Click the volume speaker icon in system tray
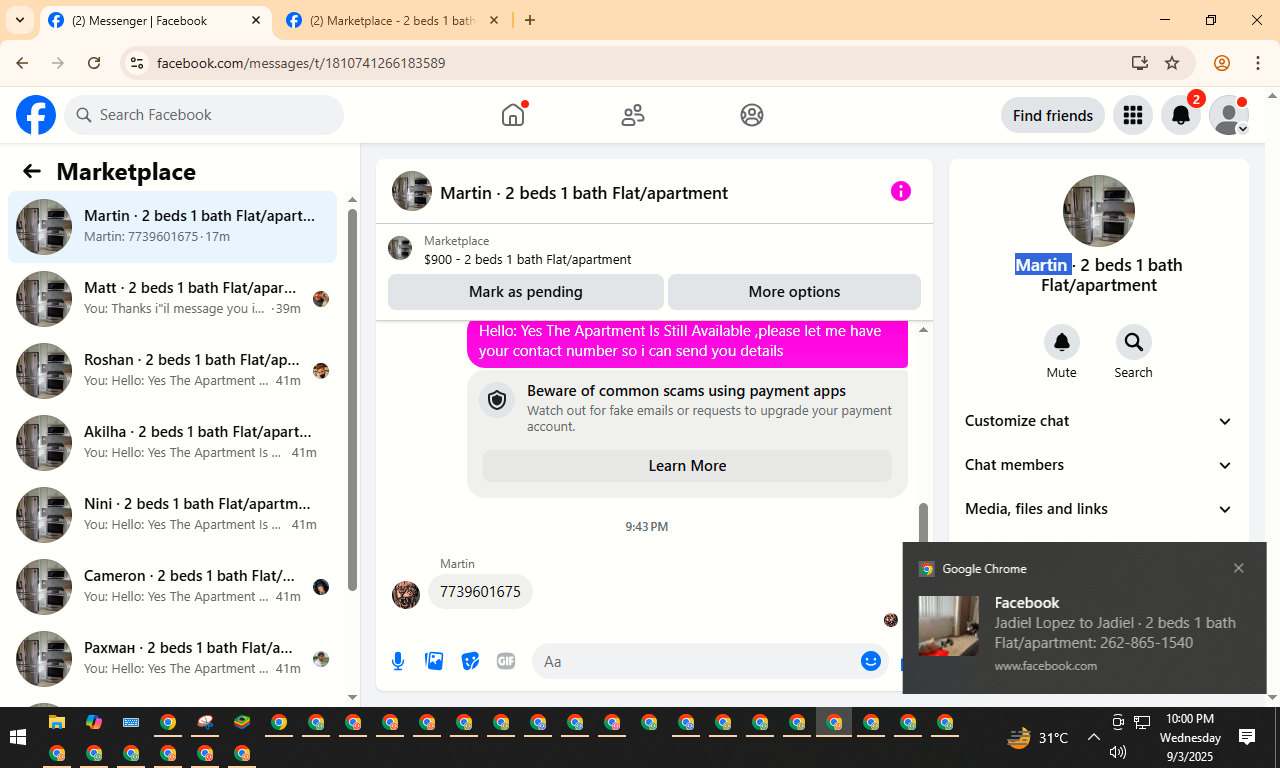Image resolution: width=1280 pixels, height=768 pixels. (x=1118, y=752)
